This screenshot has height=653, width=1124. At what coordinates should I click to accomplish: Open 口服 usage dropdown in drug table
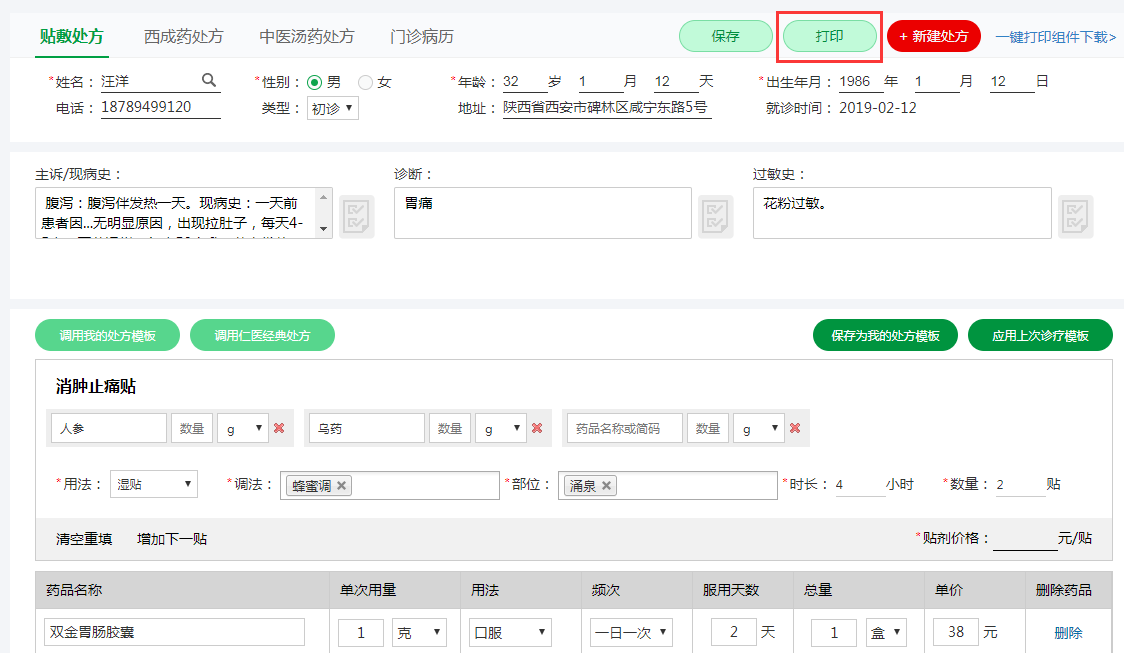click(x=510, y=632)
